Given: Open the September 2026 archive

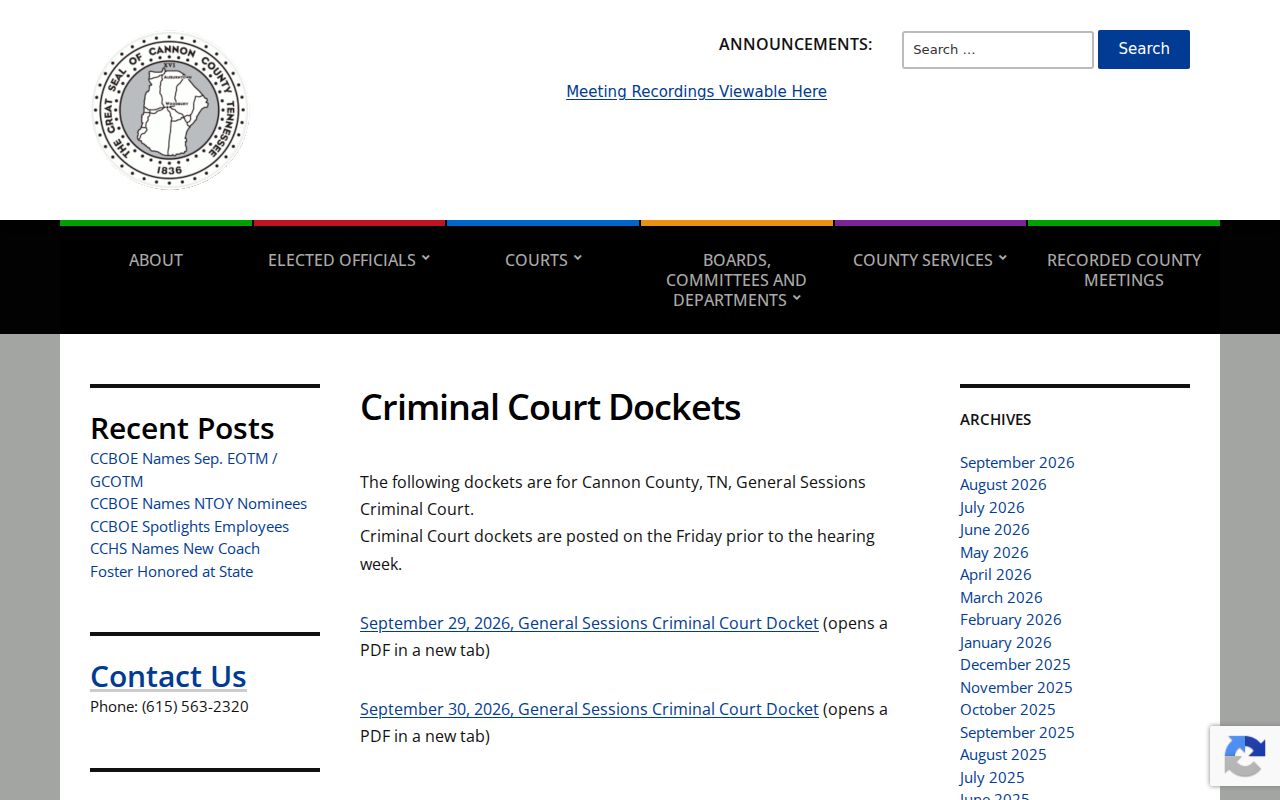Looking at the screenshot, I should [x=1017, y=462].
